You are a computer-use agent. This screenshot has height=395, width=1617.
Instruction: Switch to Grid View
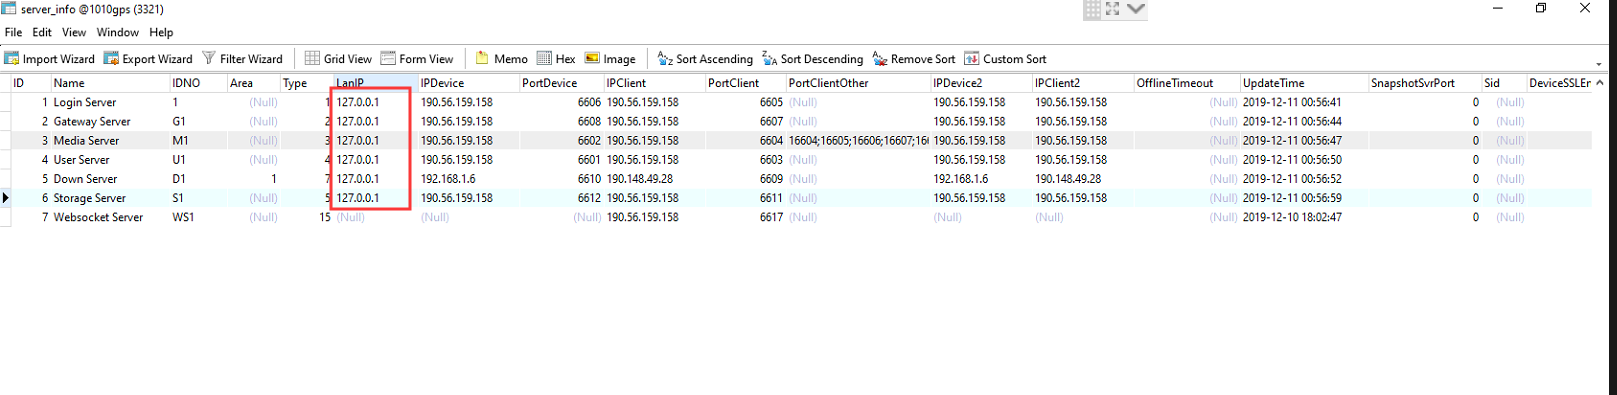[x=338, y=59]
